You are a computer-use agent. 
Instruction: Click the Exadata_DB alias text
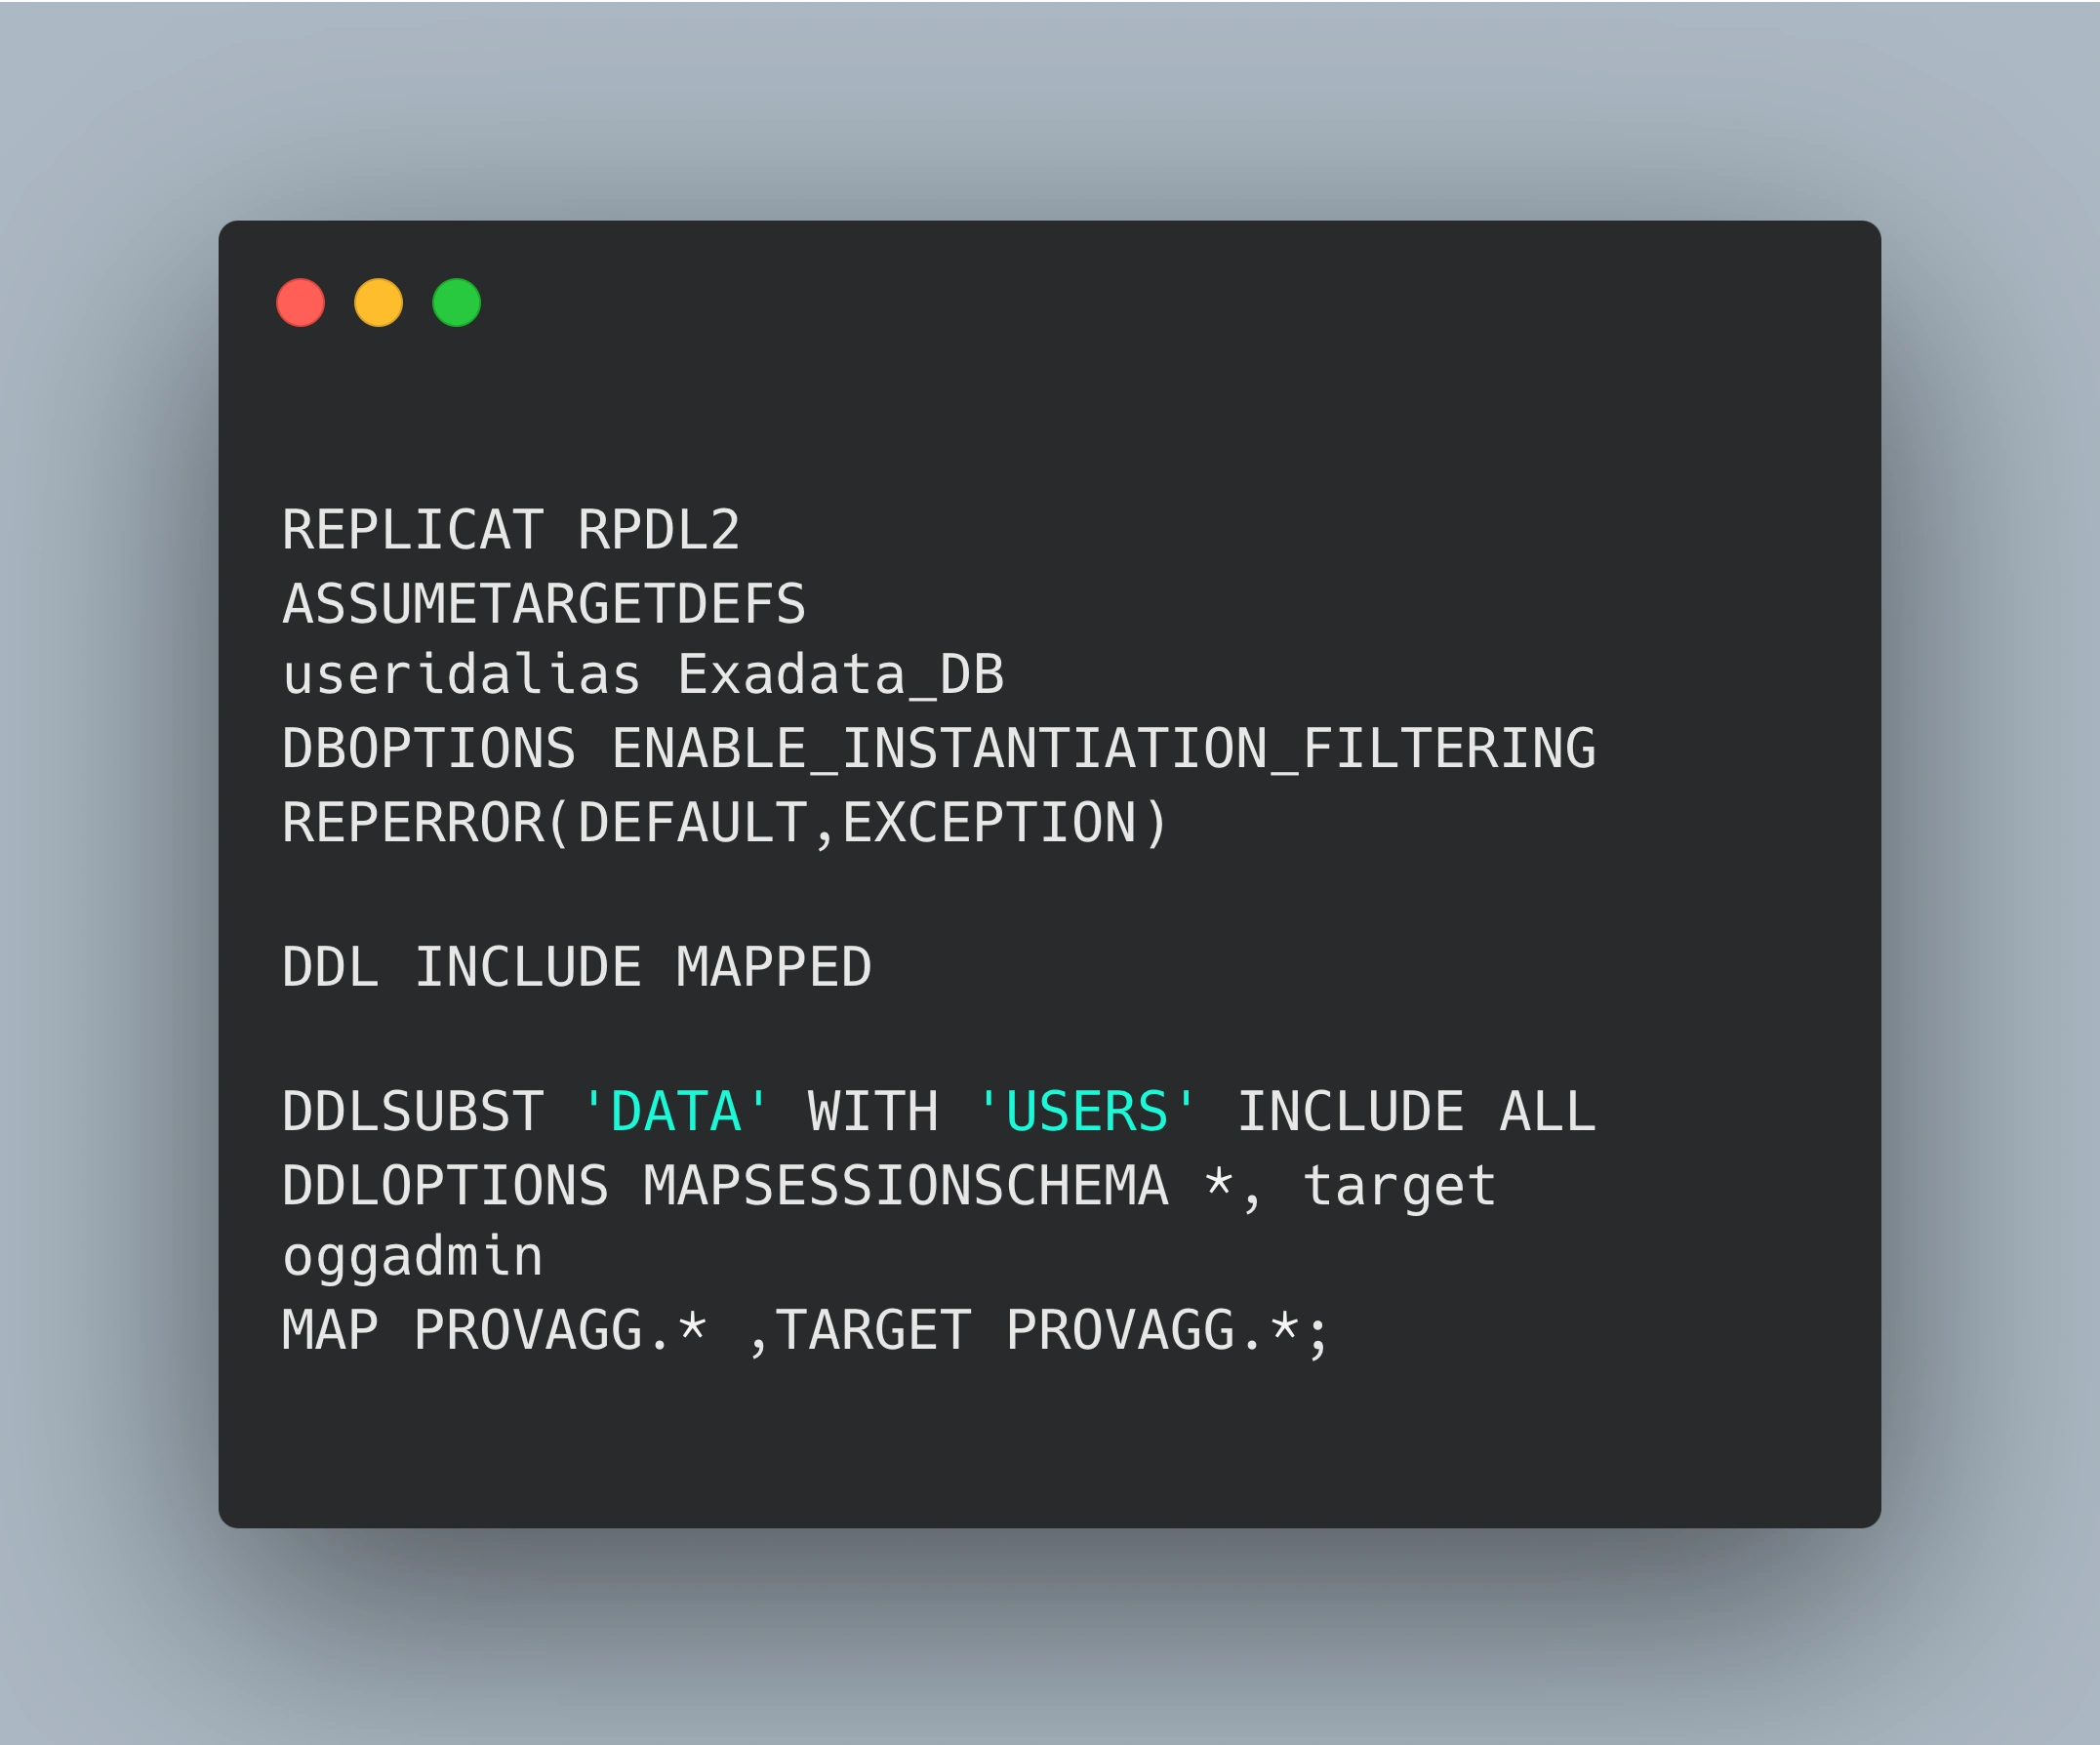click(x=840, y=675)
